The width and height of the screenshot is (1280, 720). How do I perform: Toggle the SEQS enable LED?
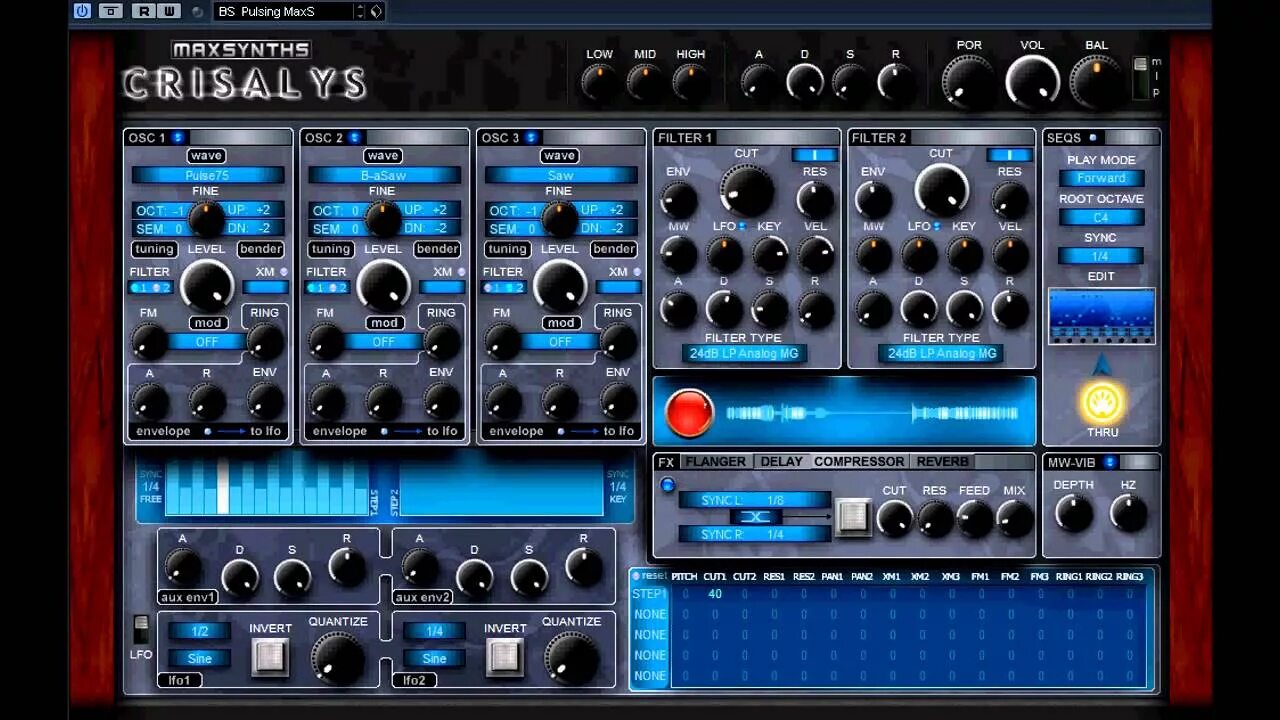[x=1092, y=138]
